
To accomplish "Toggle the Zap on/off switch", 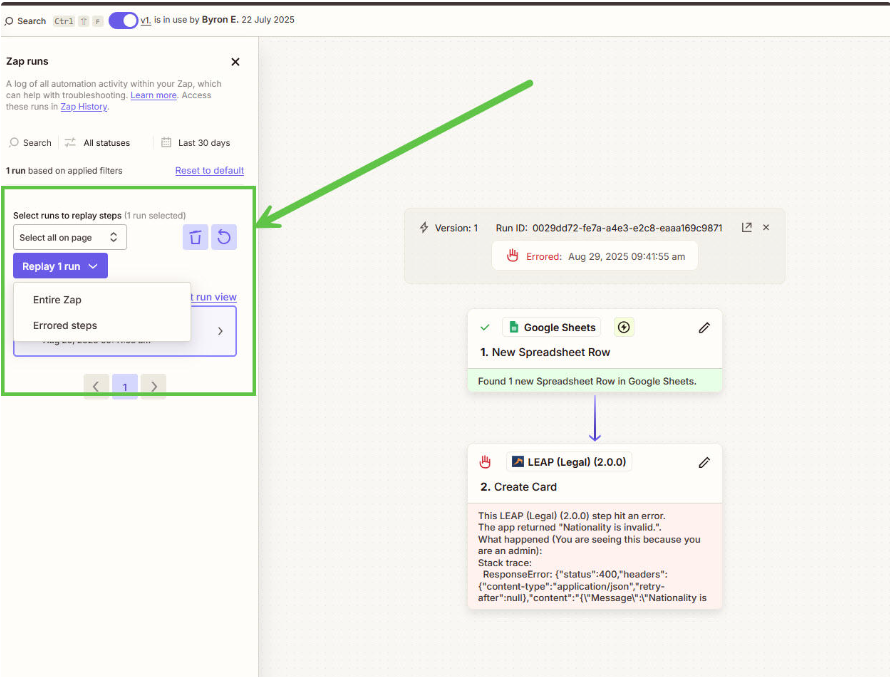I will [123, 20].
